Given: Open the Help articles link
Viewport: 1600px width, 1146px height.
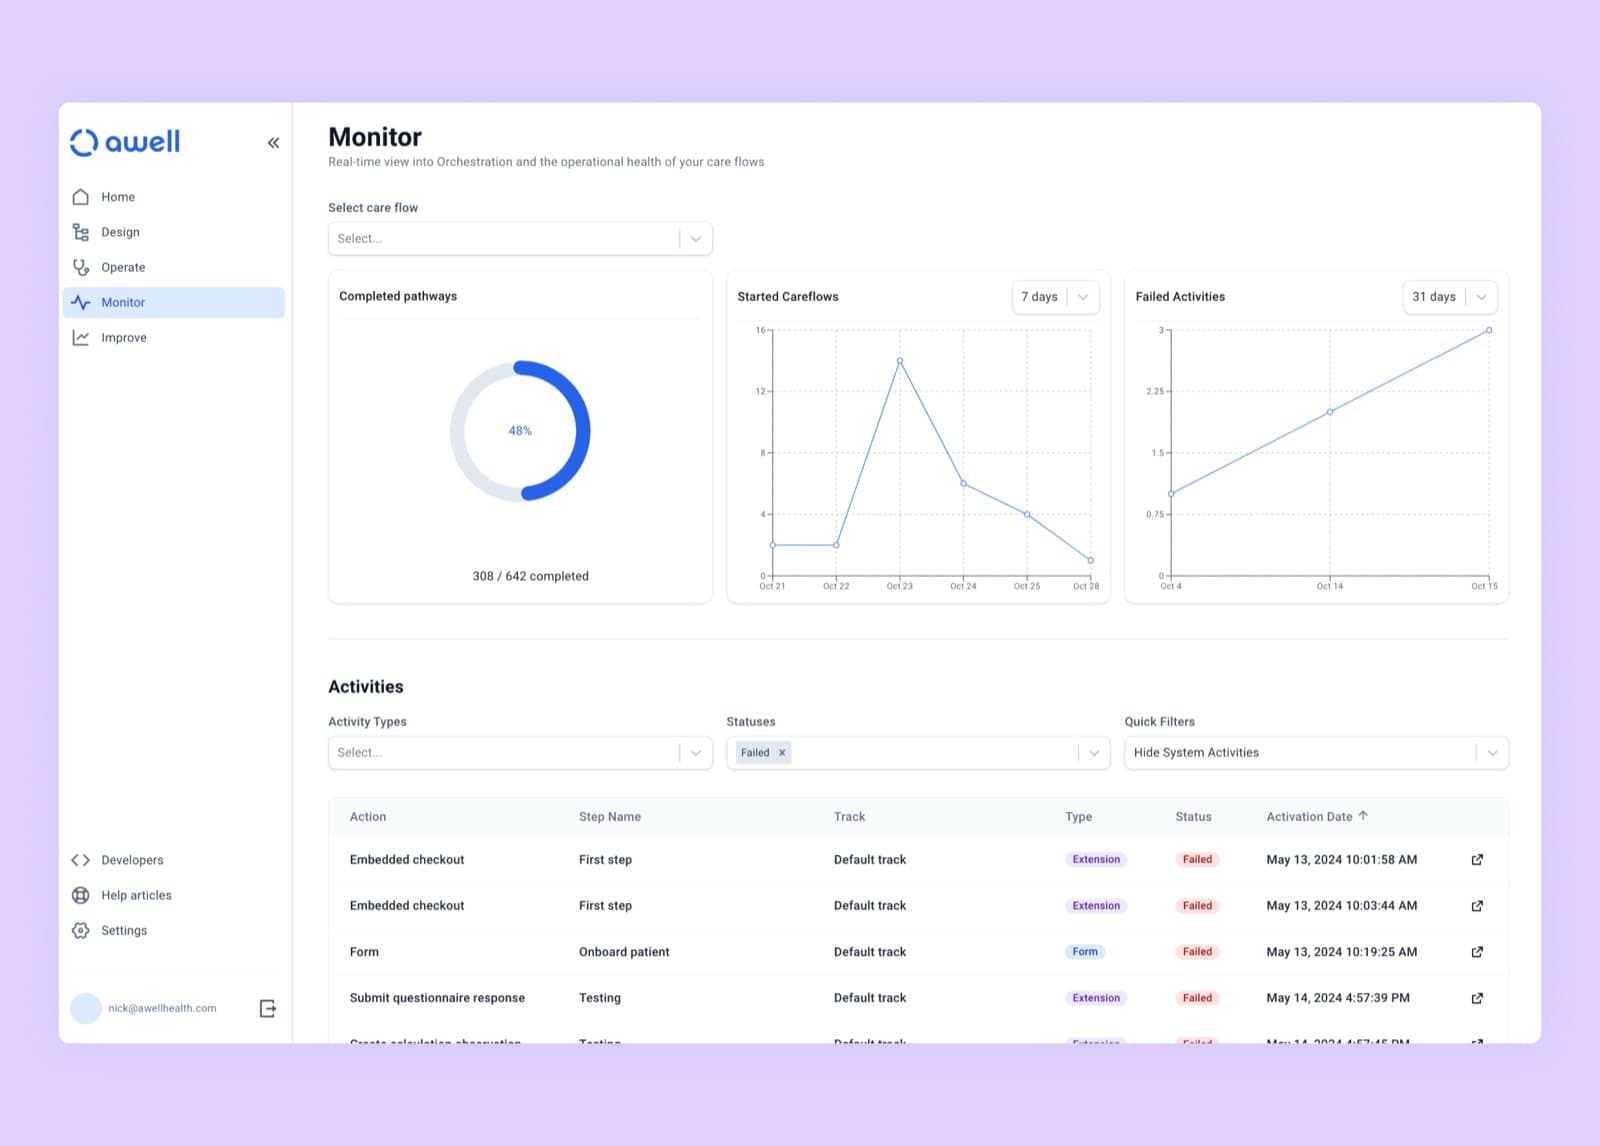Looking at the screenshot, I should pos(174,895).
